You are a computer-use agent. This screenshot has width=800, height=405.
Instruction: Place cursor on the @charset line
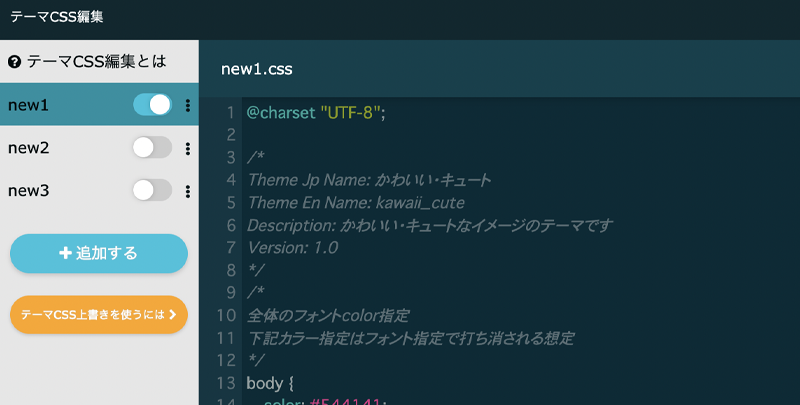pos(315,112)
